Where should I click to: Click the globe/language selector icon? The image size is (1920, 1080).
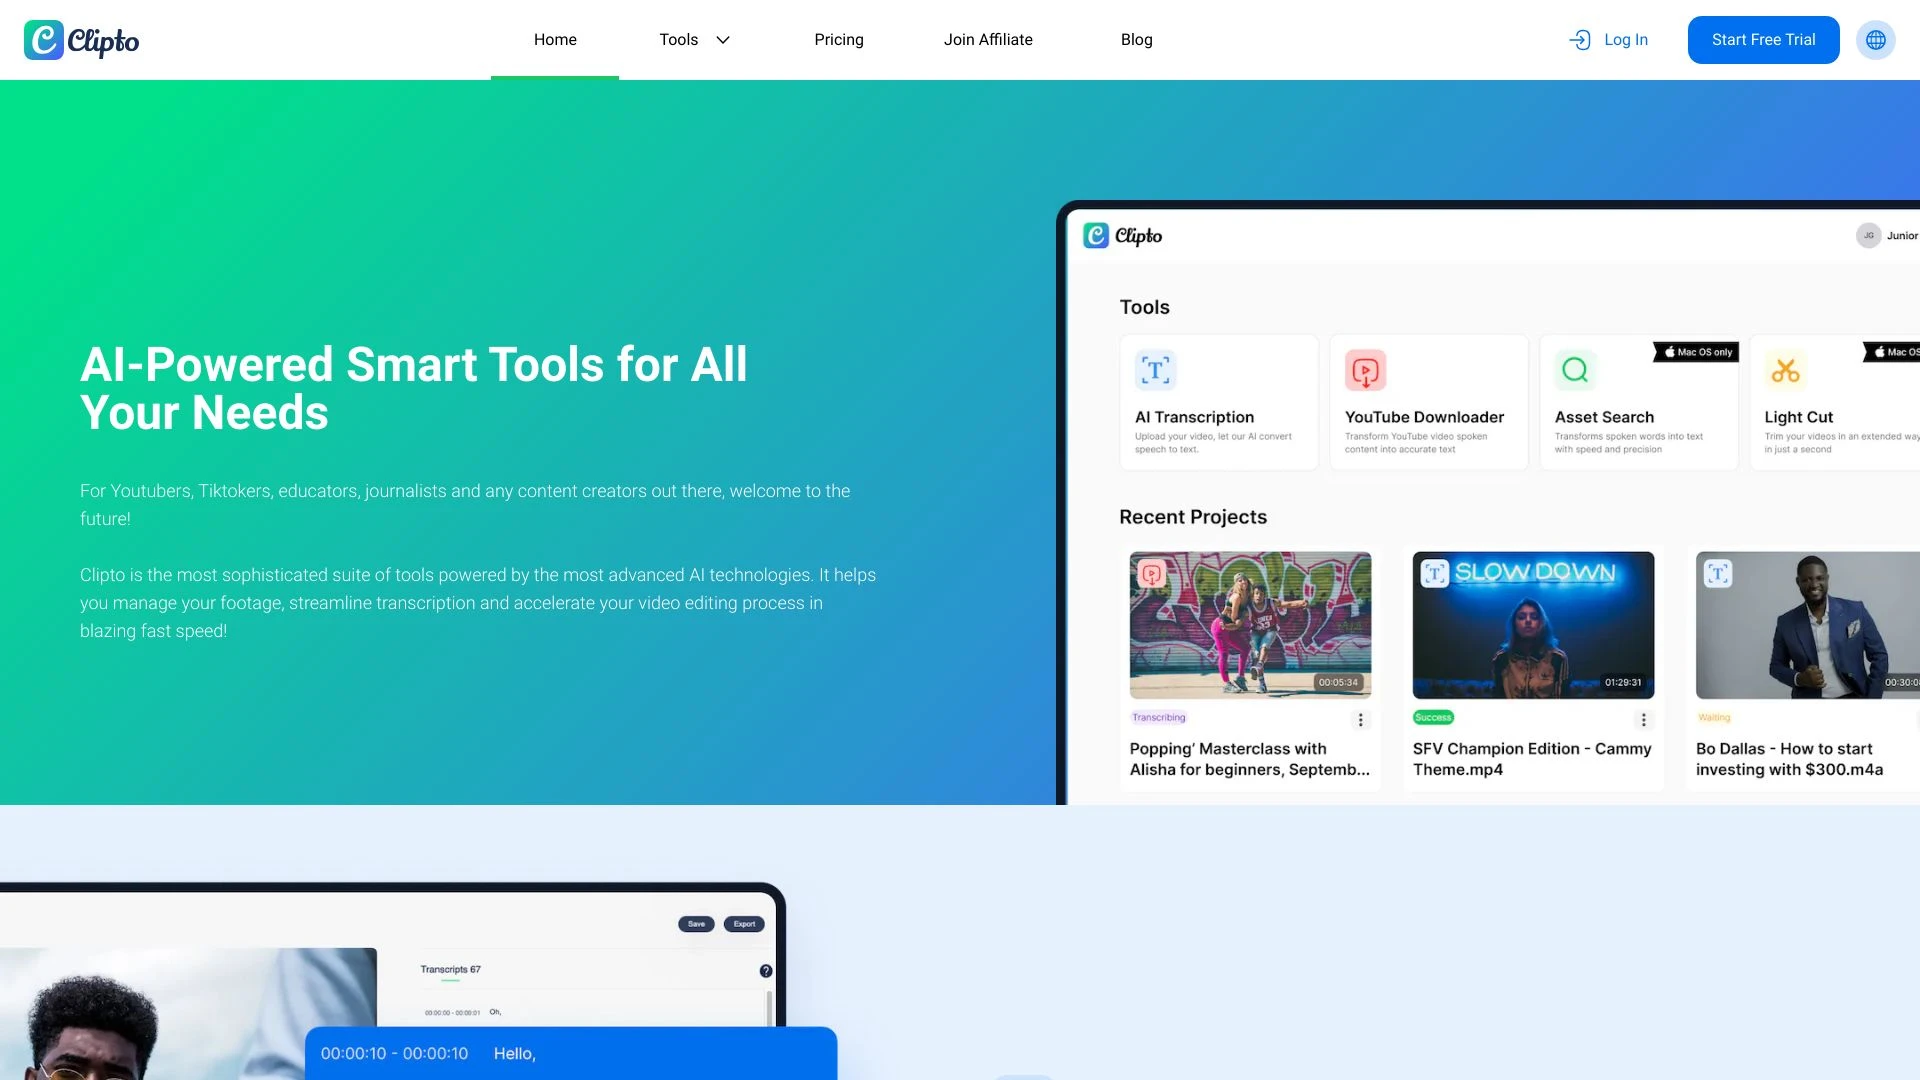pos(1876,40)
